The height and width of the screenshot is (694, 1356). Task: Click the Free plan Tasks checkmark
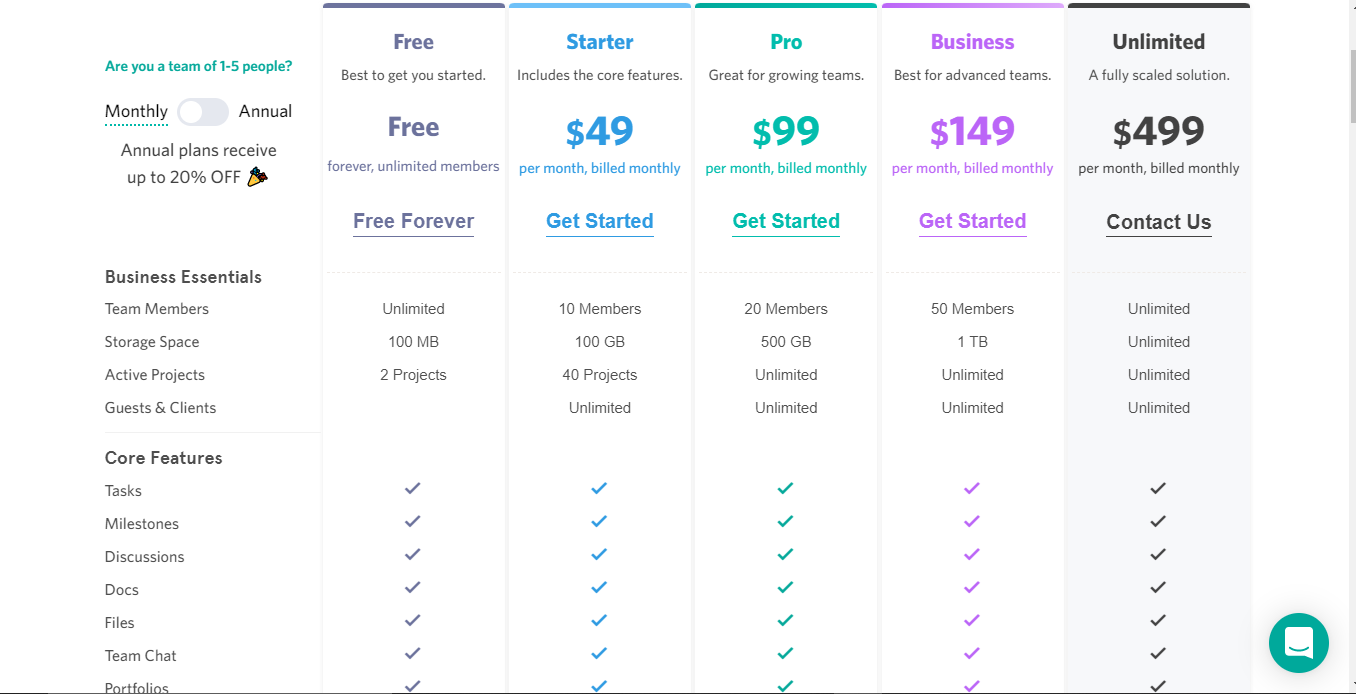pos(412,489)
